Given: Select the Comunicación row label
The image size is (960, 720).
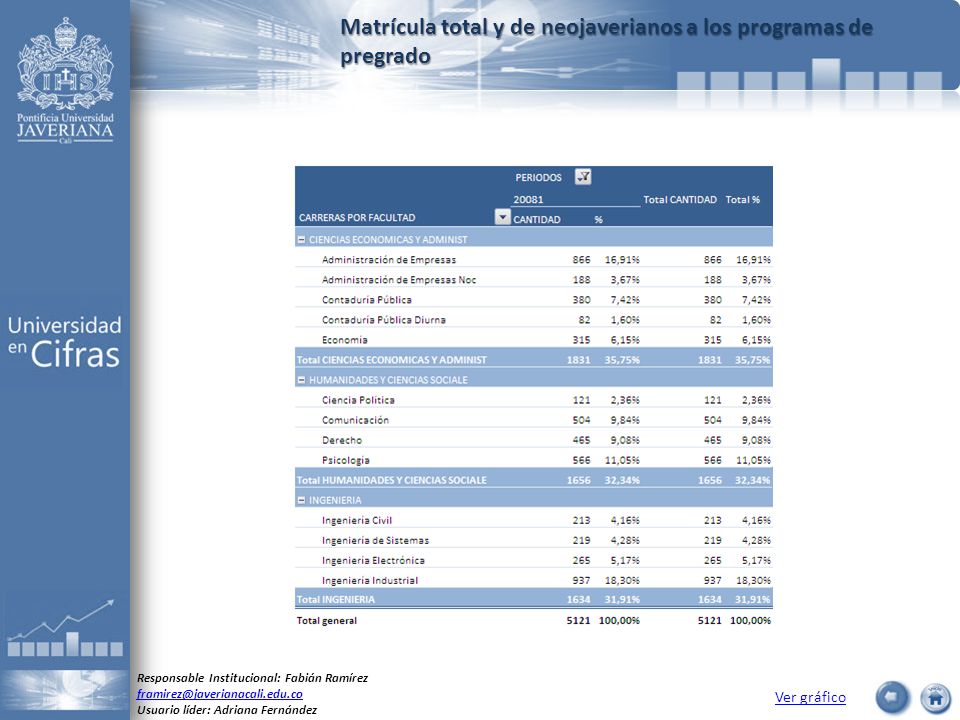Looking at the screenshot, I should click(355, 420).
